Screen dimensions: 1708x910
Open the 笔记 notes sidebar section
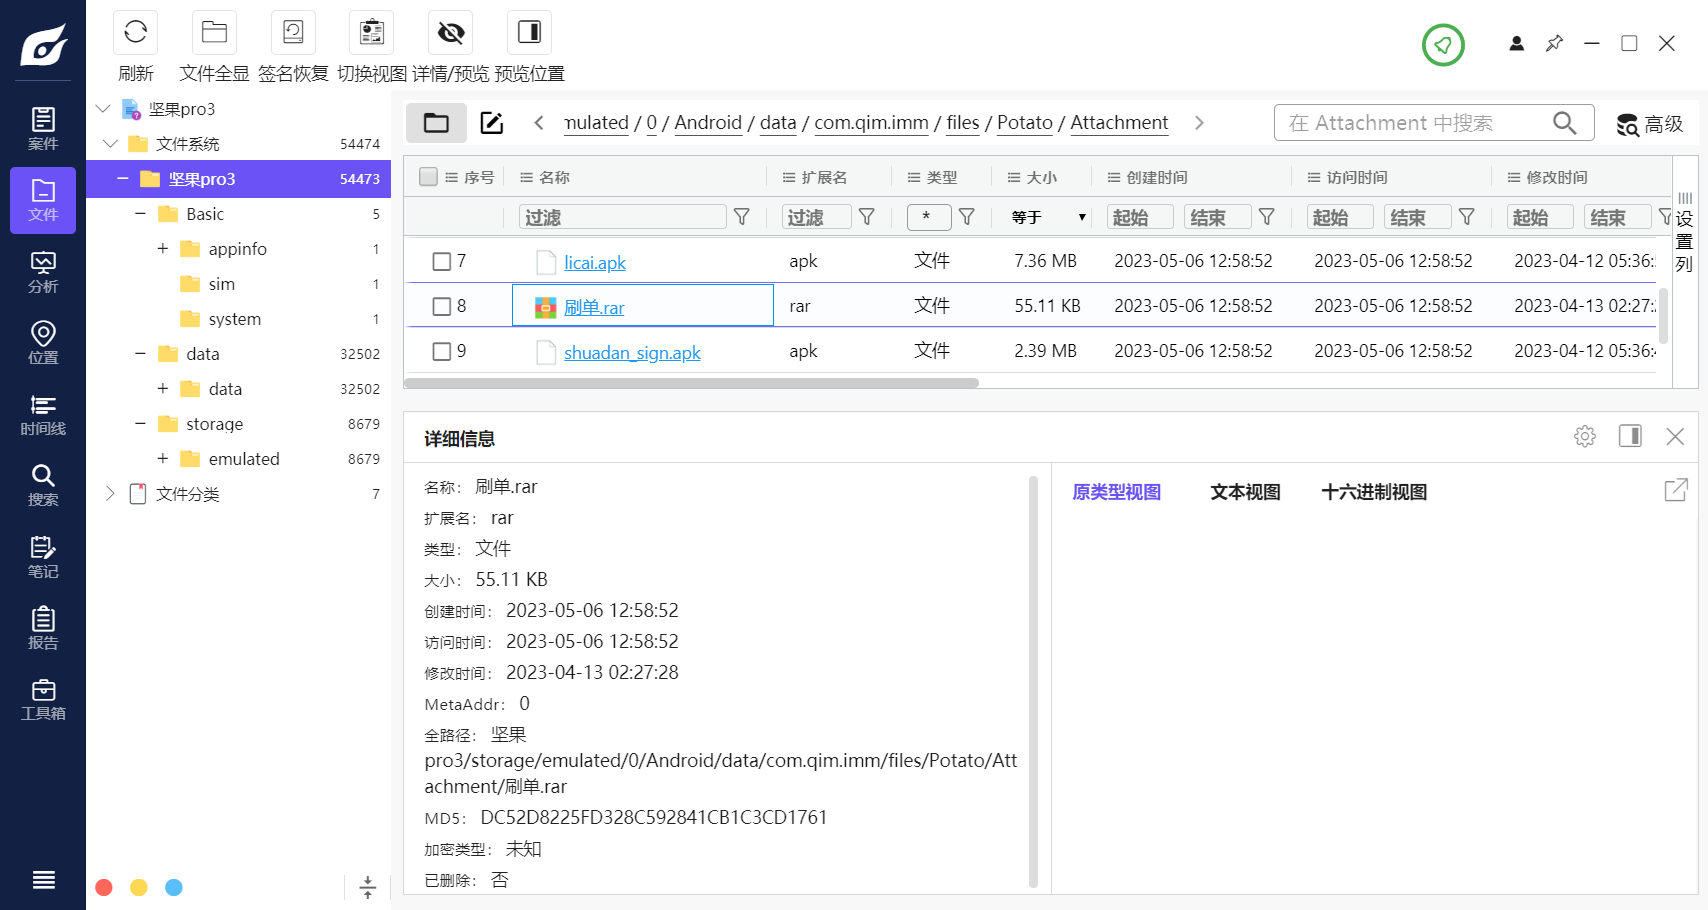tap(43, 557)
